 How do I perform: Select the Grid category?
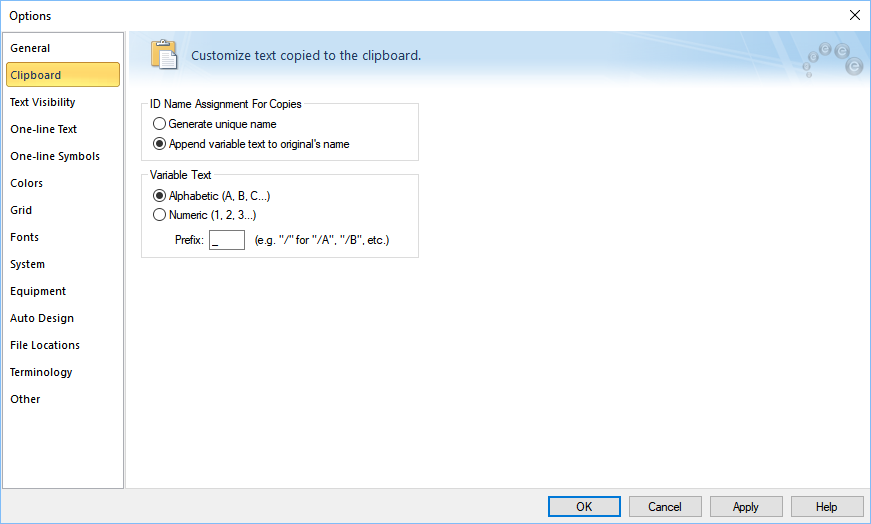[x=22, y=210]
